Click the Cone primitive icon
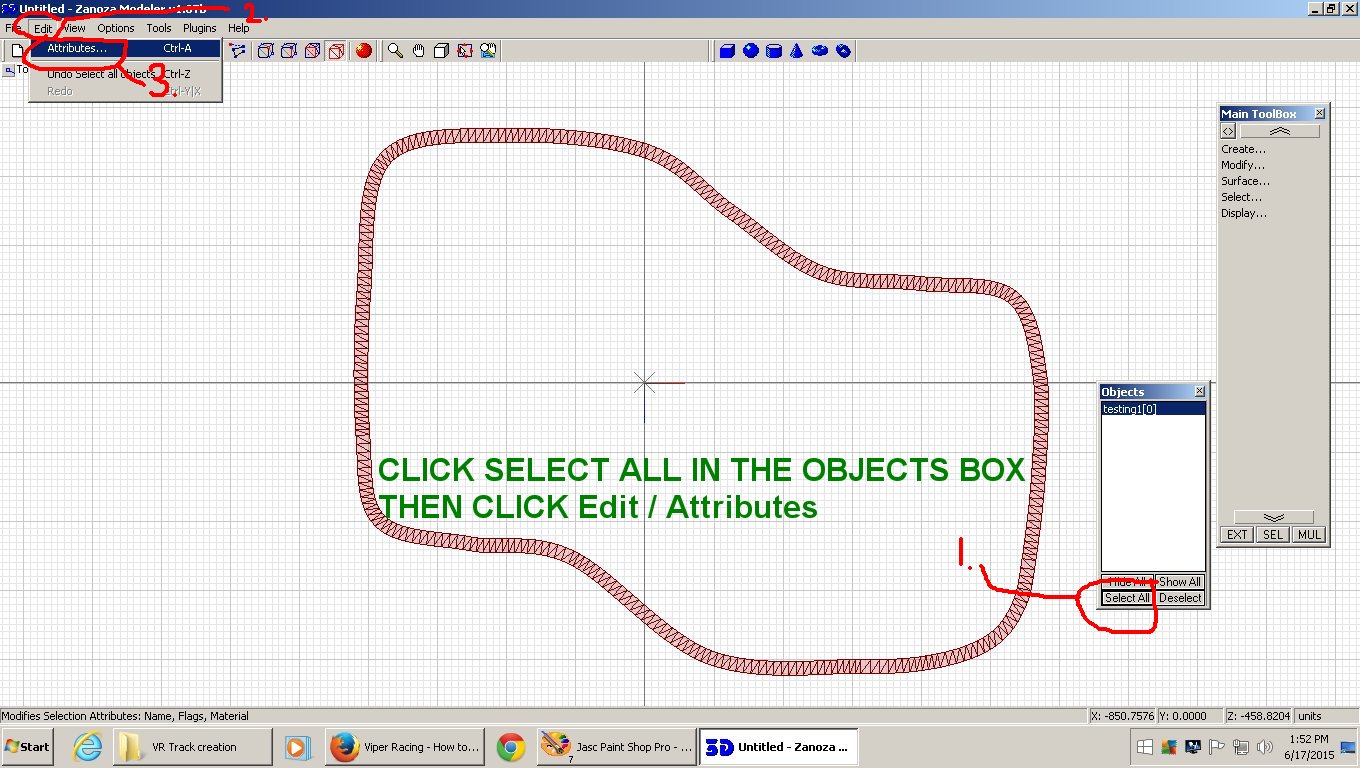 (x=797, y=50)
